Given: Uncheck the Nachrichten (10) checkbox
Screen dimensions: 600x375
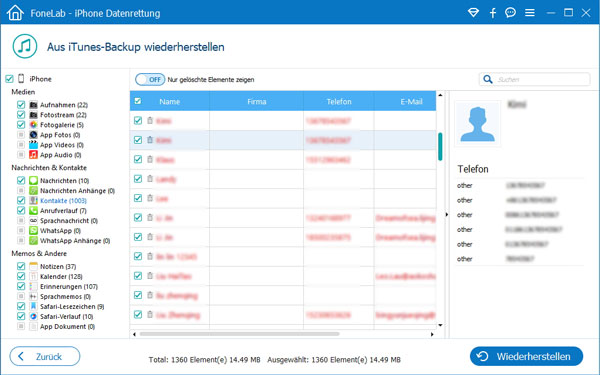Looking at the screenshot, I should coord(21,180).
